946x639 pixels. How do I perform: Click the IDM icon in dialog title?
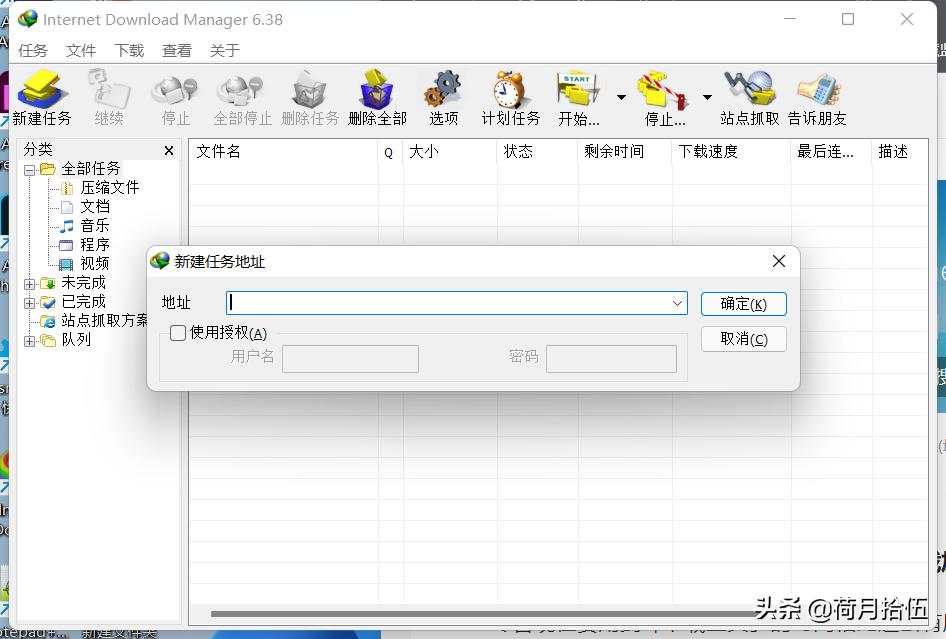coord(160,261)
